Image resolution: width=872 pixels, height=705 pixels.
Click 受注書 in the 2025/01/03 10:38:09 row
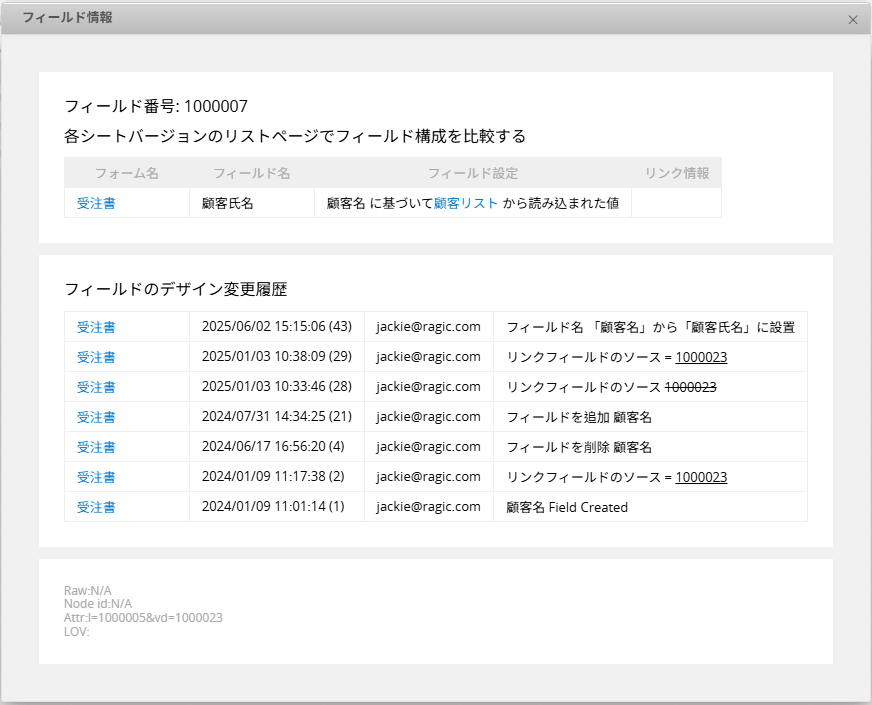click(96, 357)
